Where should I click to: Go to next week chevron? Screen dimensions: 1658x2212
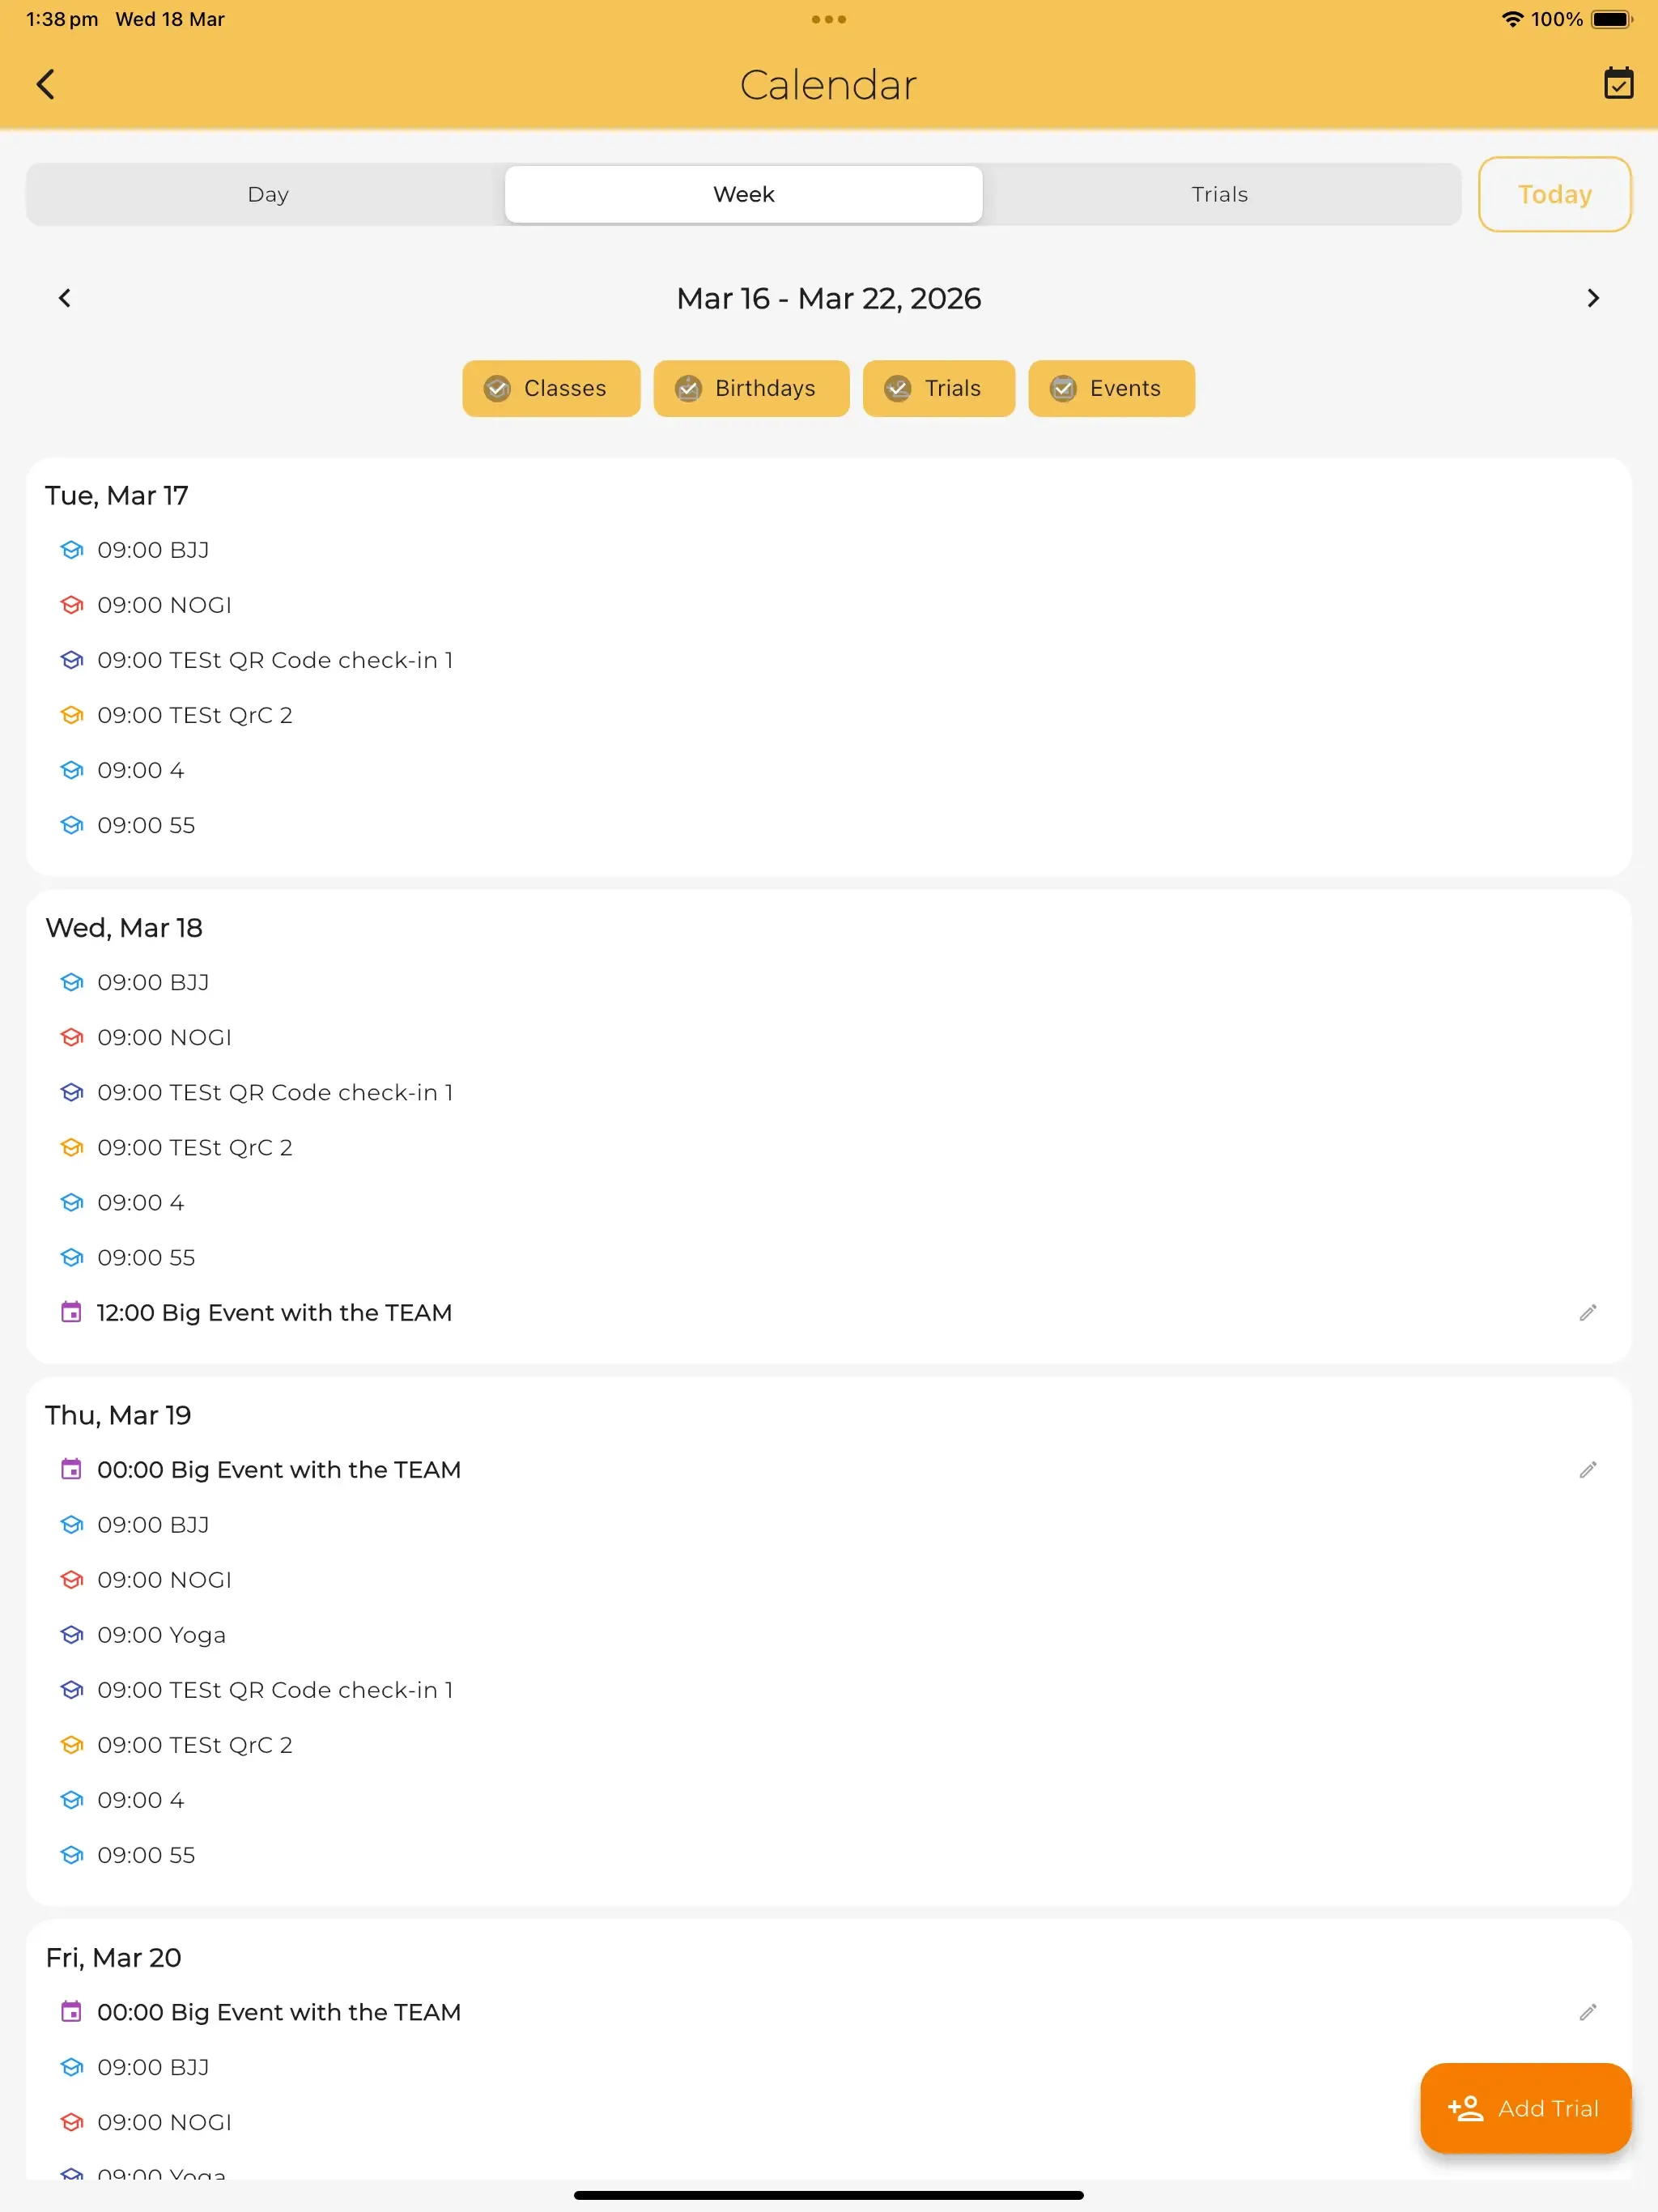click(x=1593, y=298)
